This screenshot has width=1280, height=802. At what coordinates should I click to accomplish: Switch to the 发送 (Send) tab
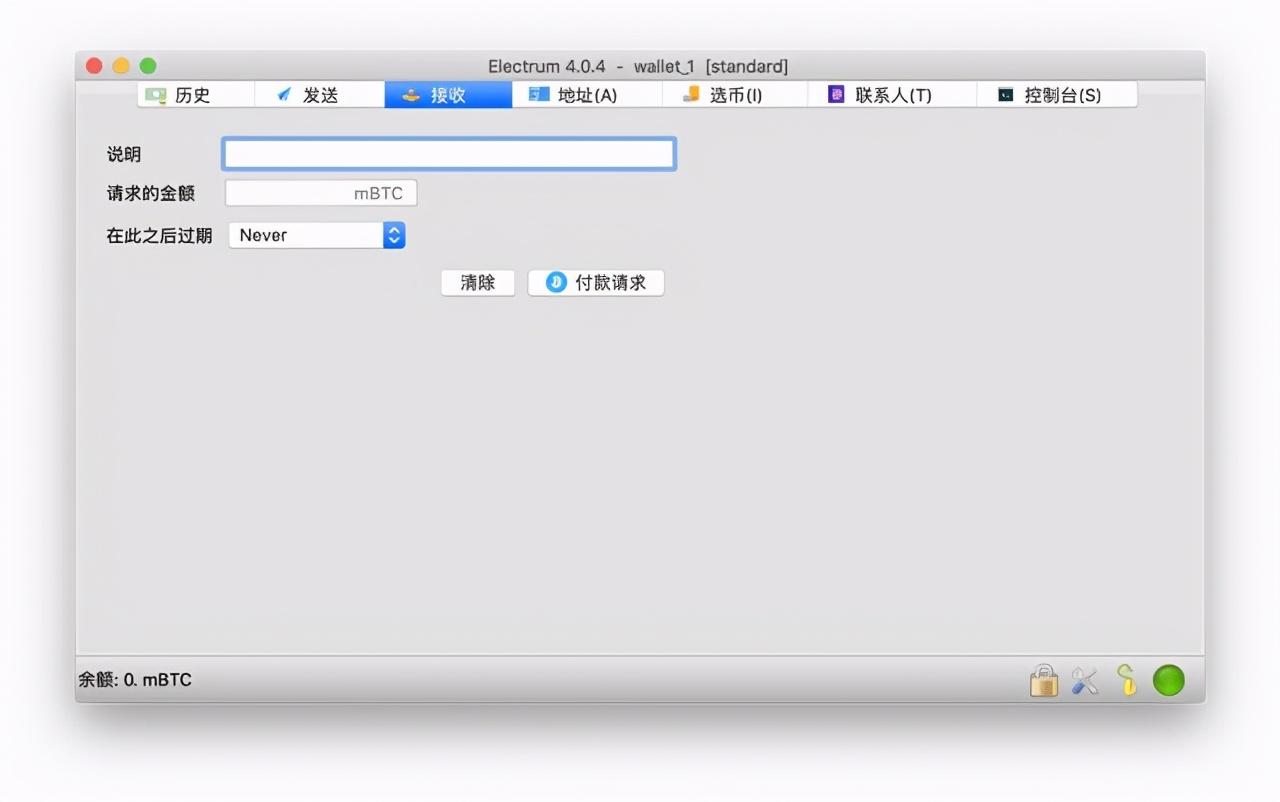pyautogui.click(x=319, y=95)
